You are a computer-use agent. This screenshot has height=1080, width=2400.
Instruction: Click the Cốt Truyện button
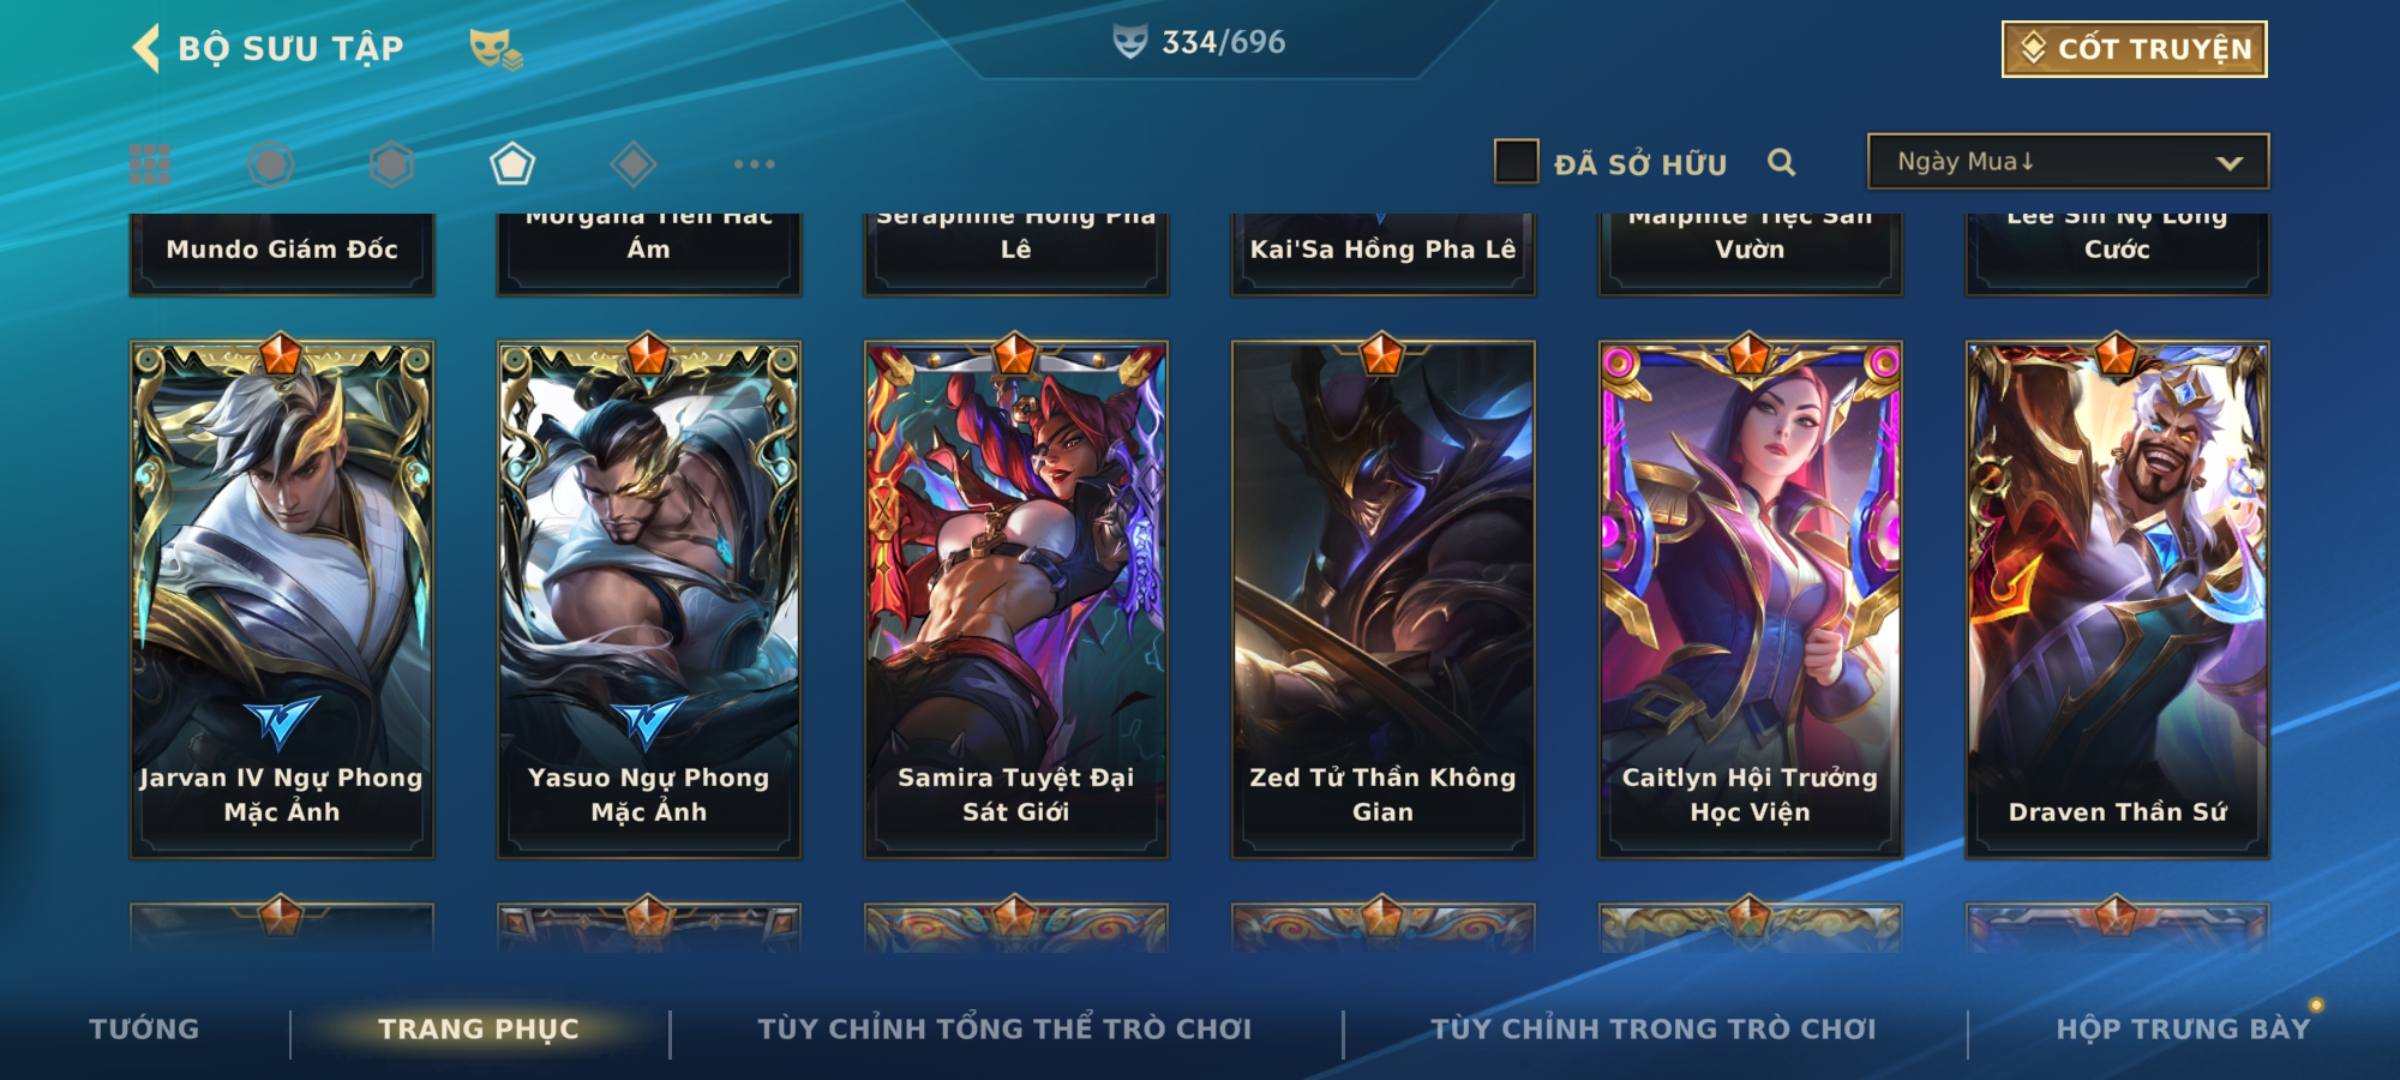click(x=2134, y=49)
